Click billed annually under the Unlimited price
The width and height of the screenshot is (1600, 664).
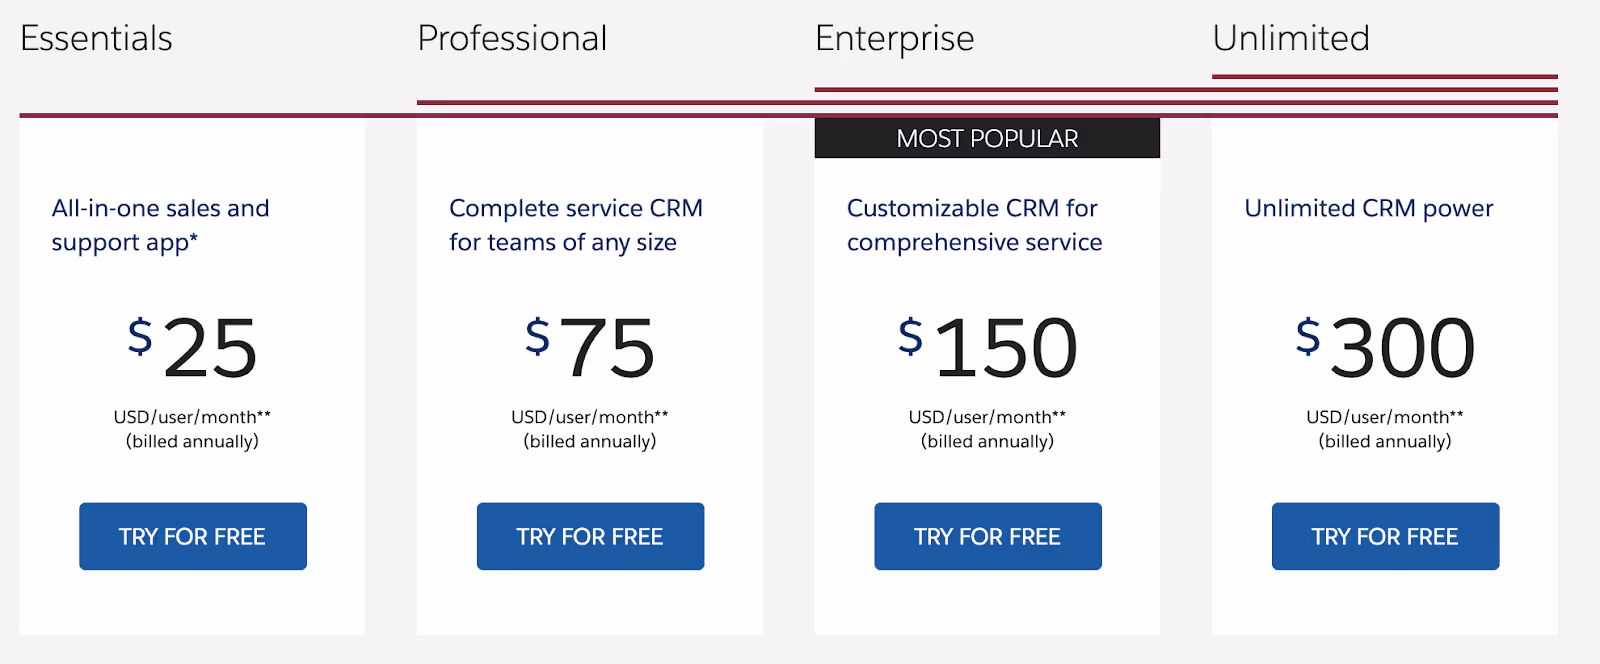coord(1385,440)
